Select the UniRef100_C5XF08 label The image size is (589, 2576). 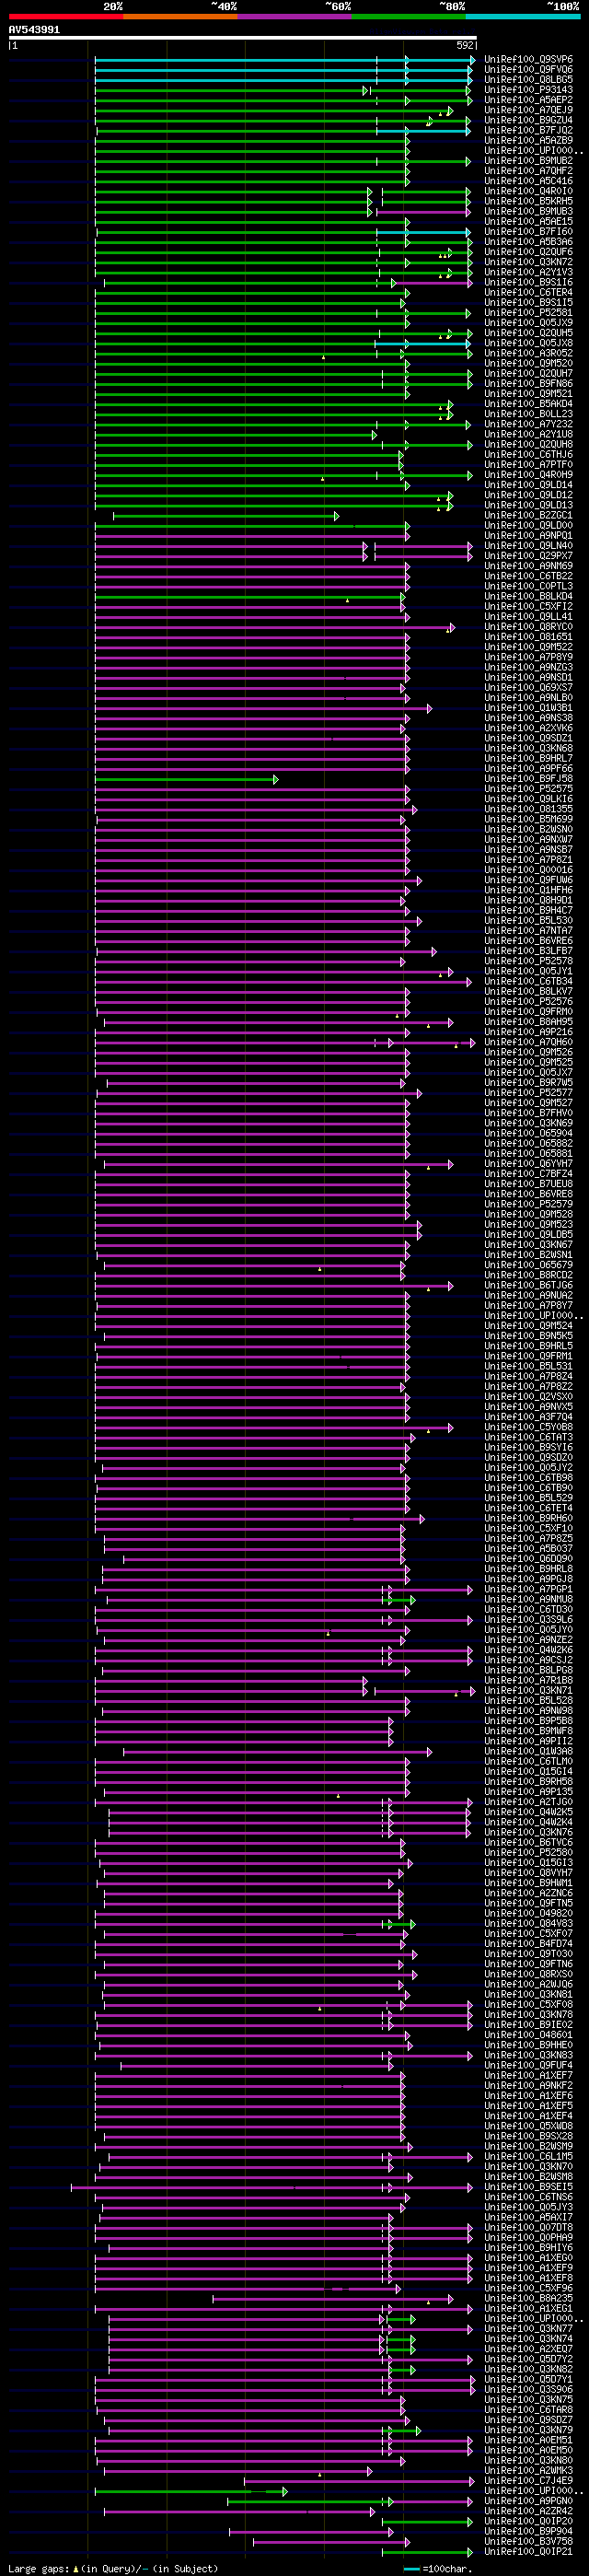(528, 2005)
